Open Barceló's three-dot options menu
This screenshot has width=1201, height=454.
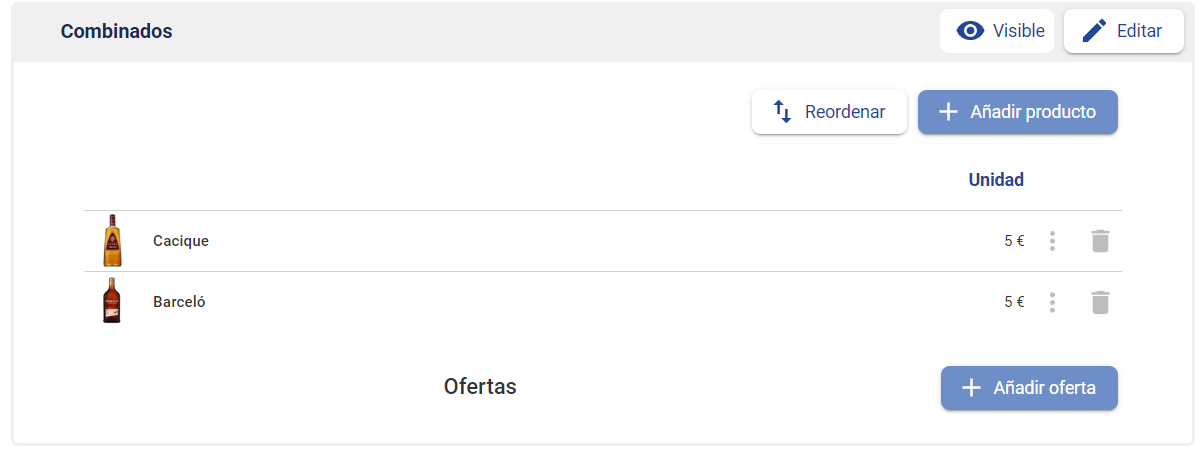(1052, 302)
